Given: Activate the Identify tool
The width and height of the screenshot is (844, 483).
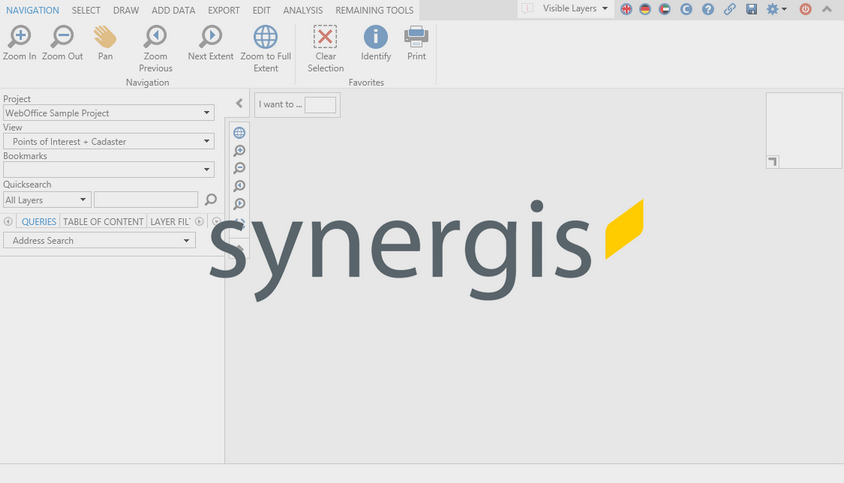Looking at the screenshot, I should [x=376, y=43].
